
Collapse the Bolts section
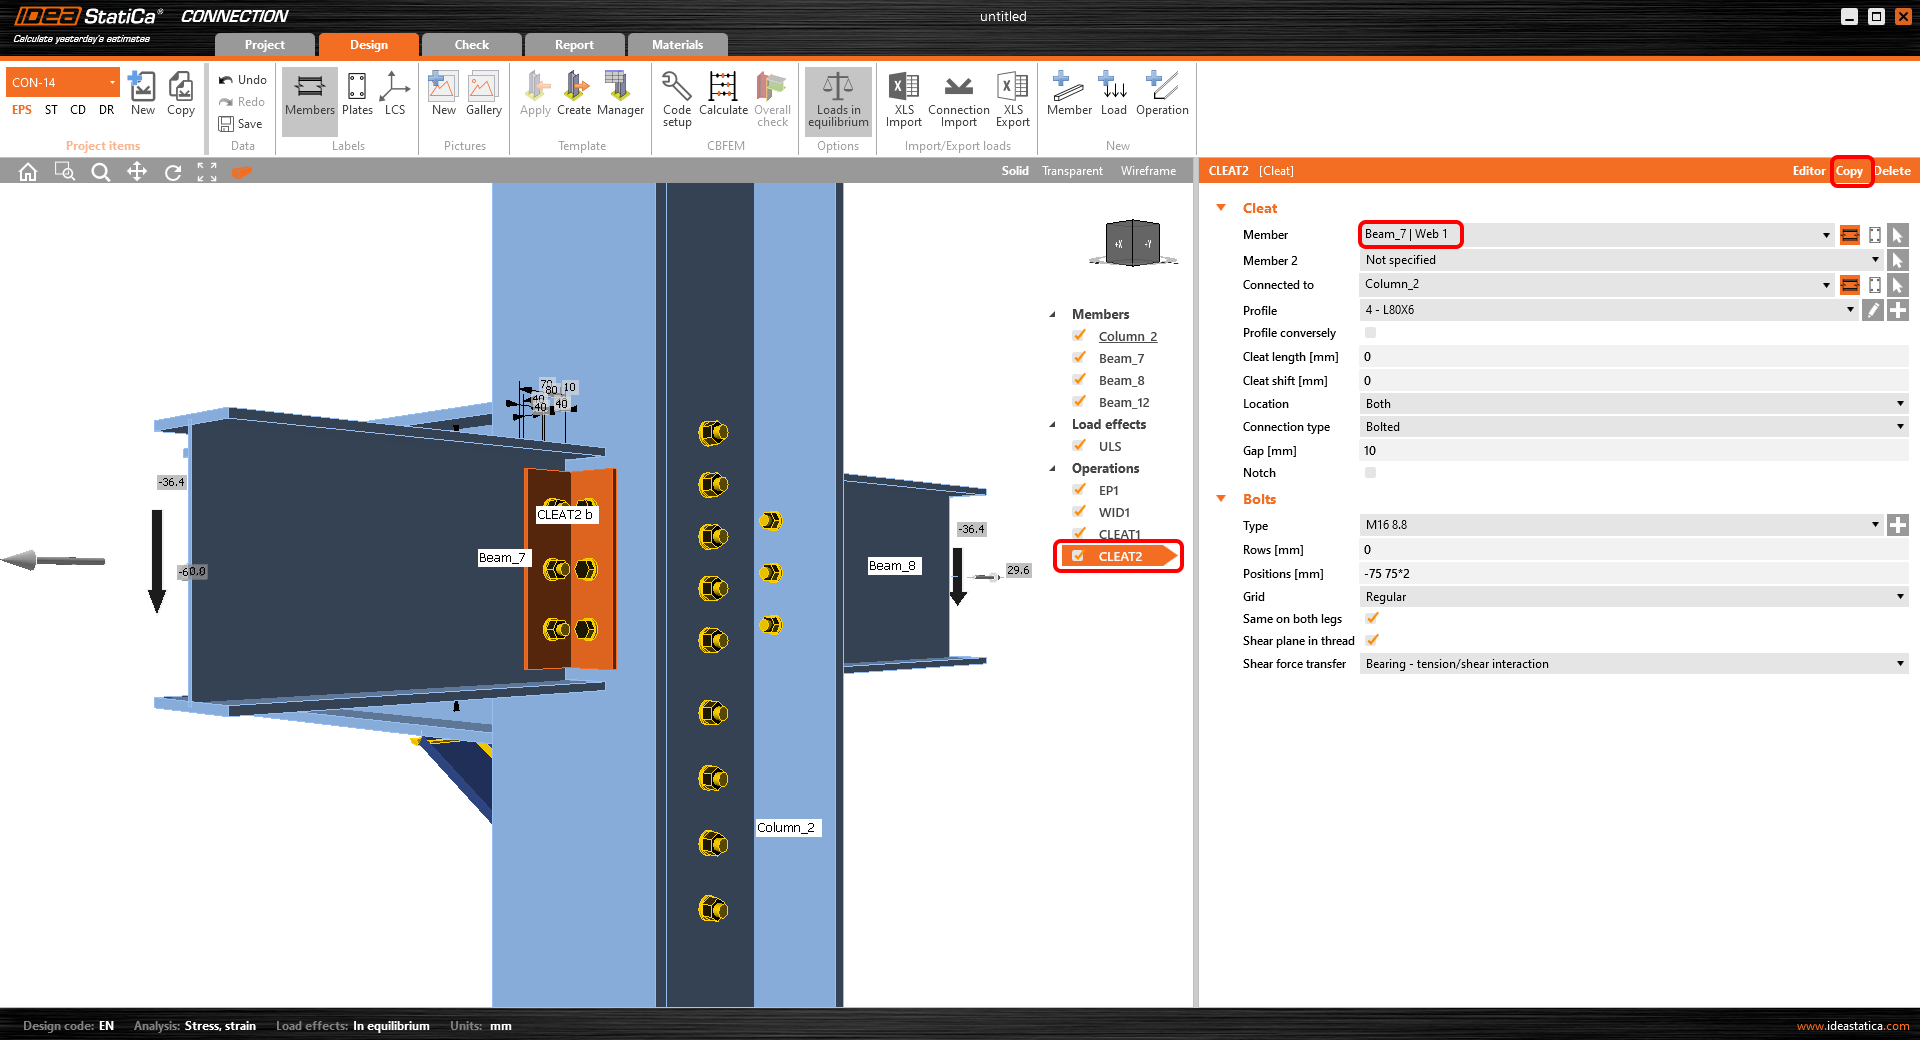point(1221,499)
